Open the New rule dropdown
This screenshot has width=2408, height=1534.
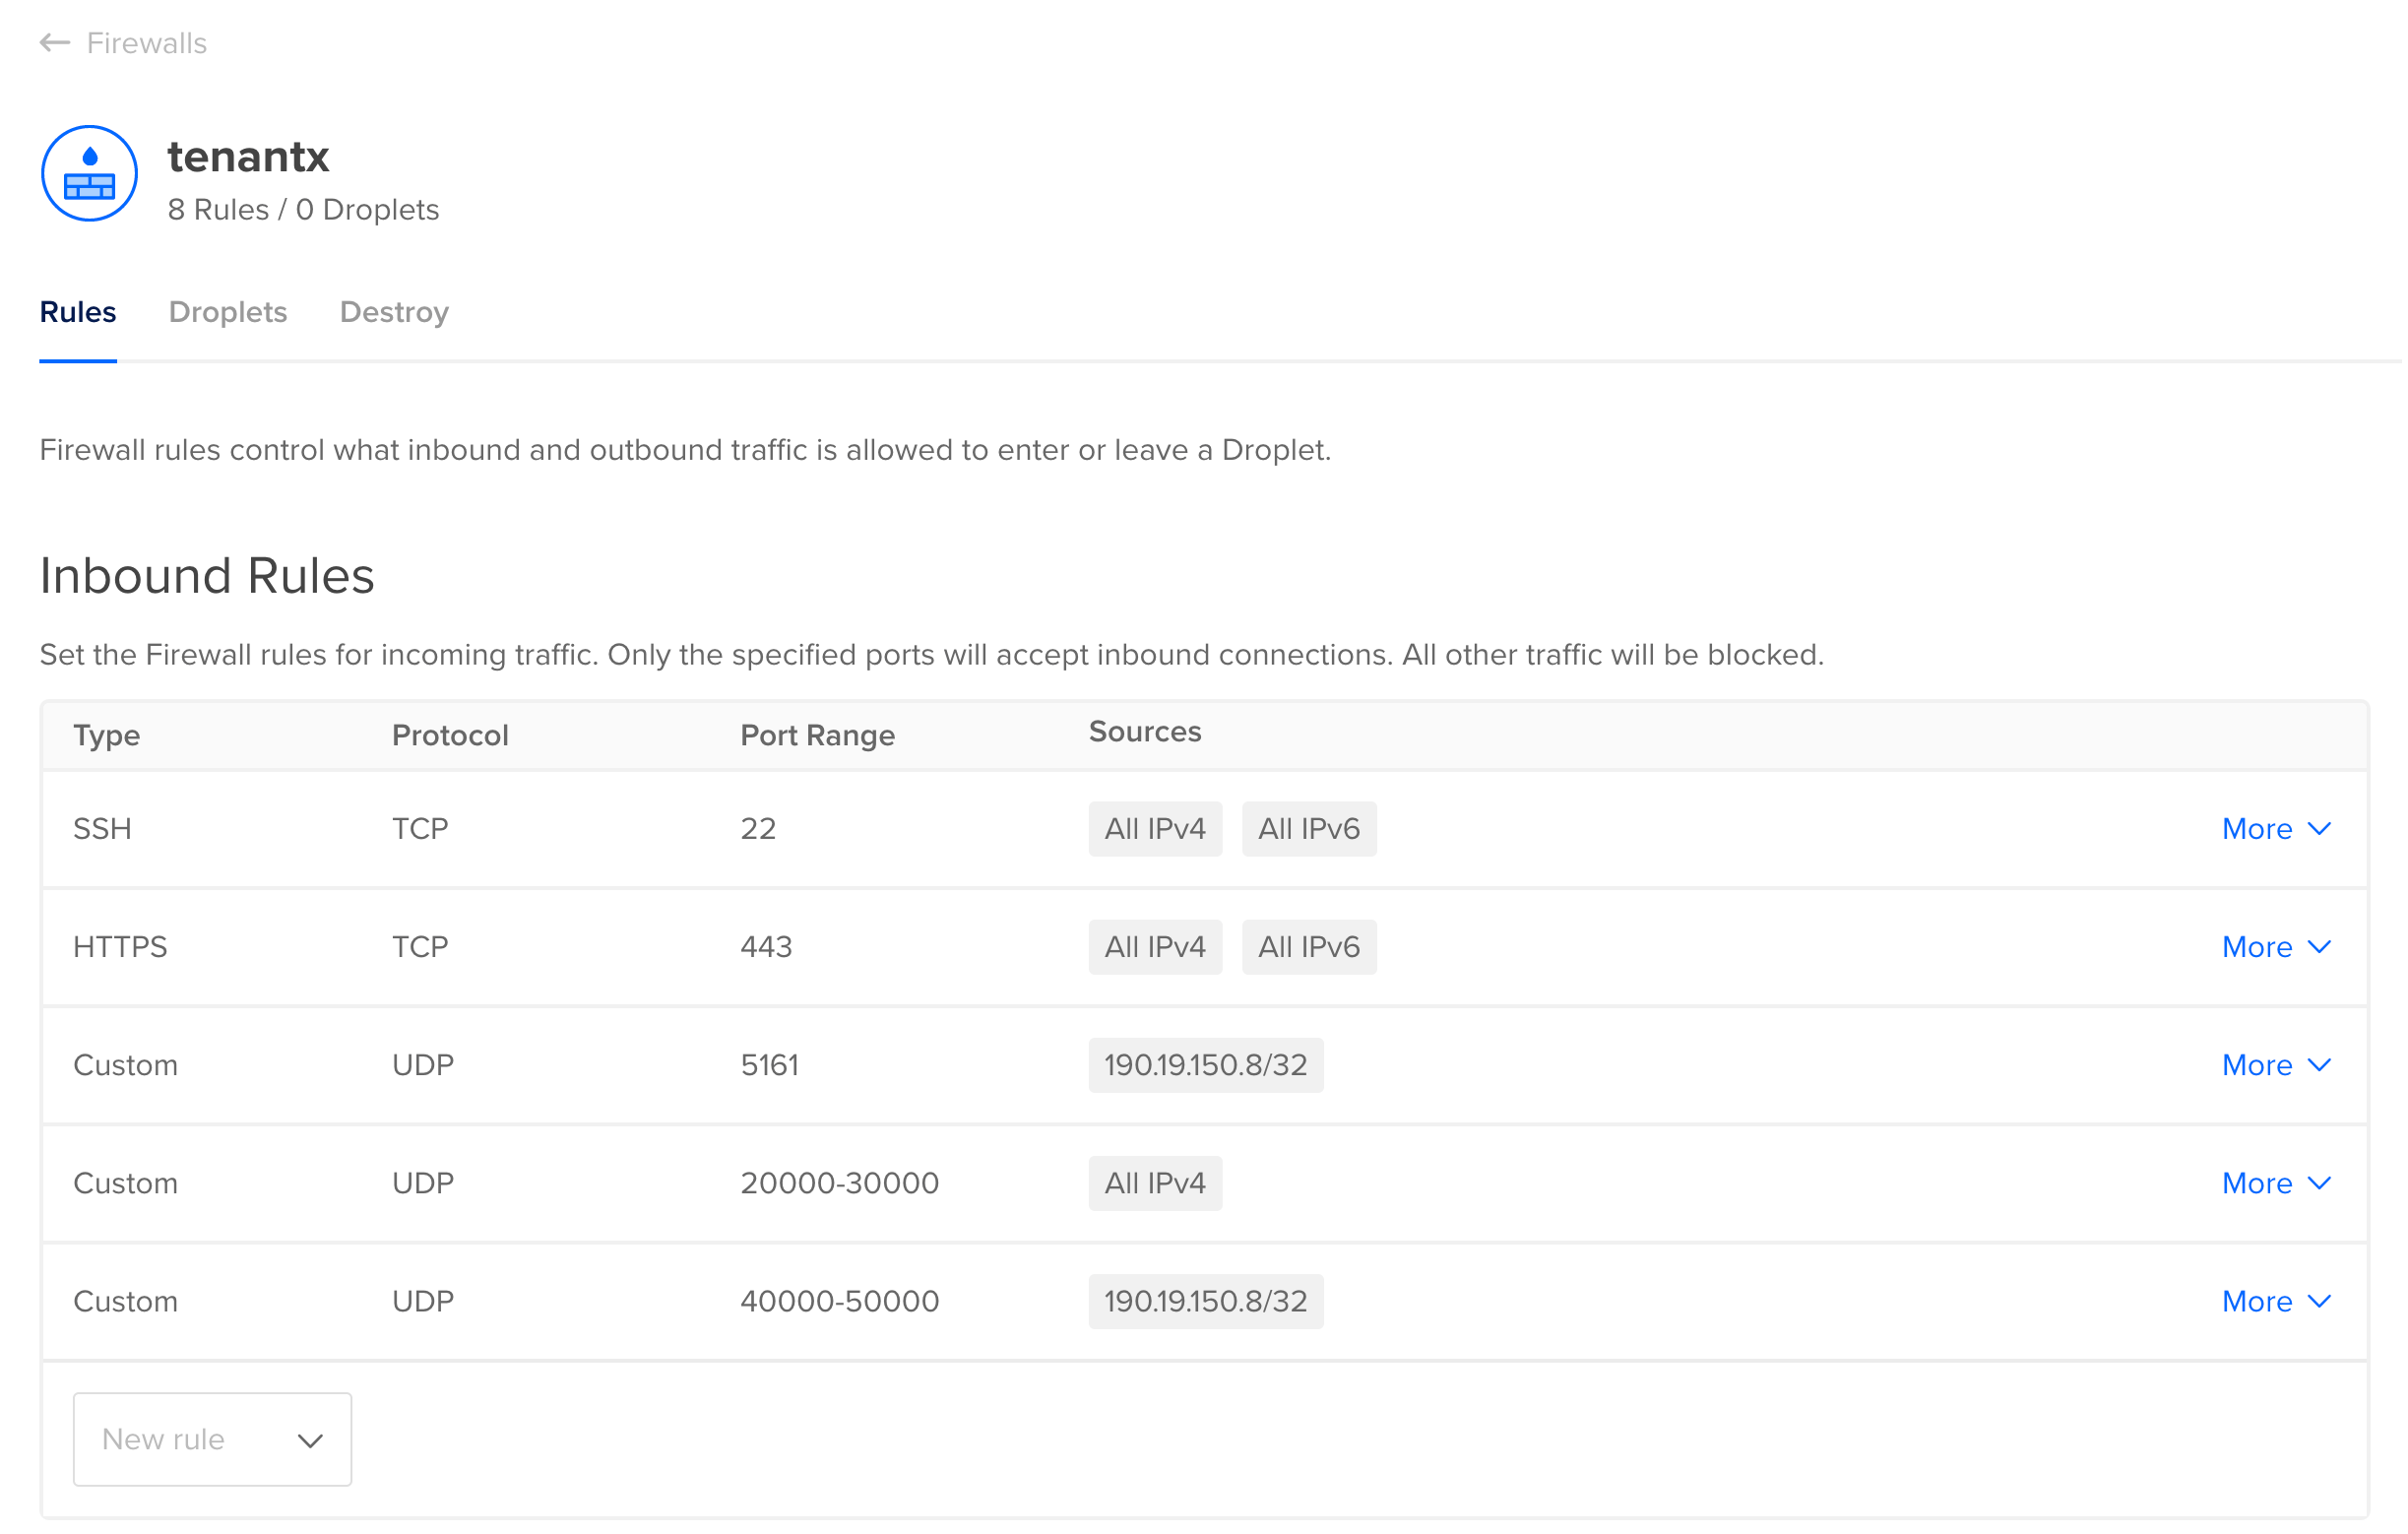tap(211, 1439)
